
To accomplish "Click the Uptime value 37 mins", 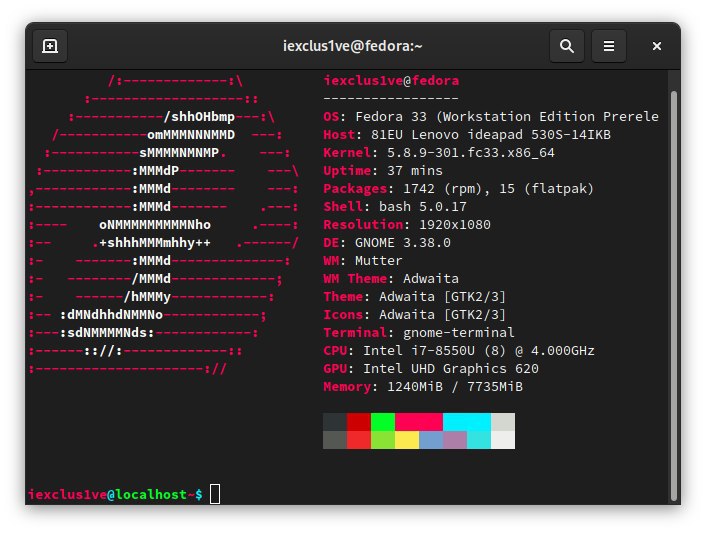I will tap(415, 171).
